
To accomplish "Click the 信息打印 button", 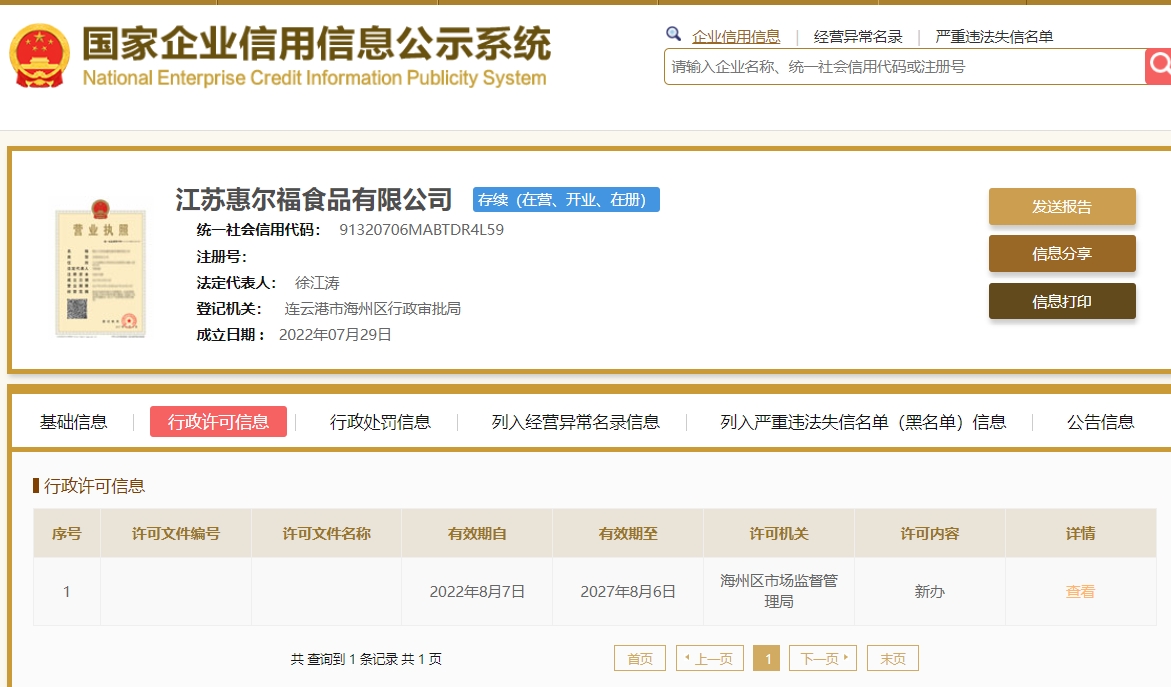I will pyautogui.click(x=1062, y=302).
